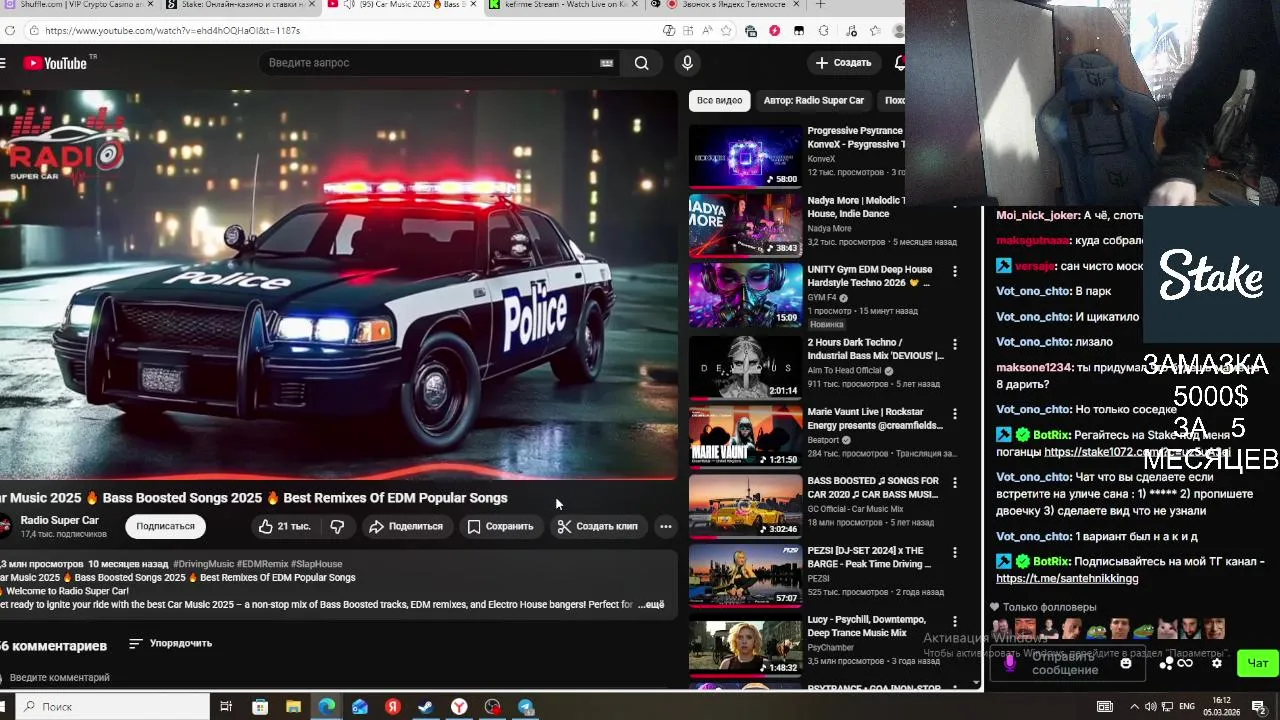Image resolution: width=1280 pixels, height=720 pixels.
Task: Open the Windows notification center icon
Action: (1258, 707)
